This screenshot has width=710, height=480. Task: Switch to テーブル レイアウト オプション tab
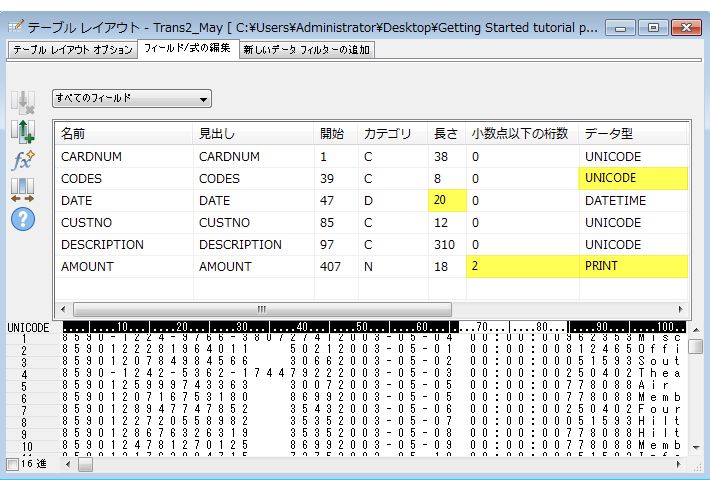(x=71, y=50)
